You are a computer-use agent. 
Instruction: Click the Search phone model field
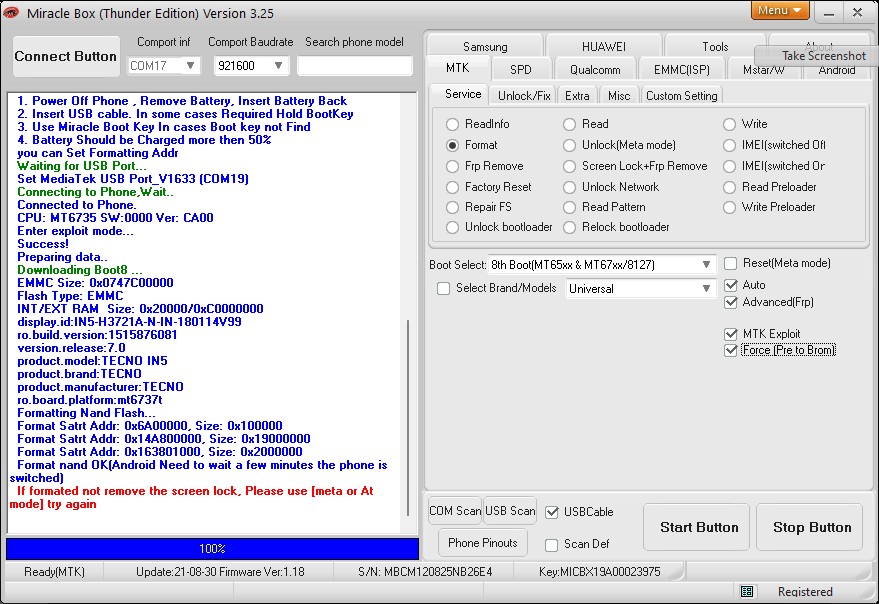[x=355, y=66]
